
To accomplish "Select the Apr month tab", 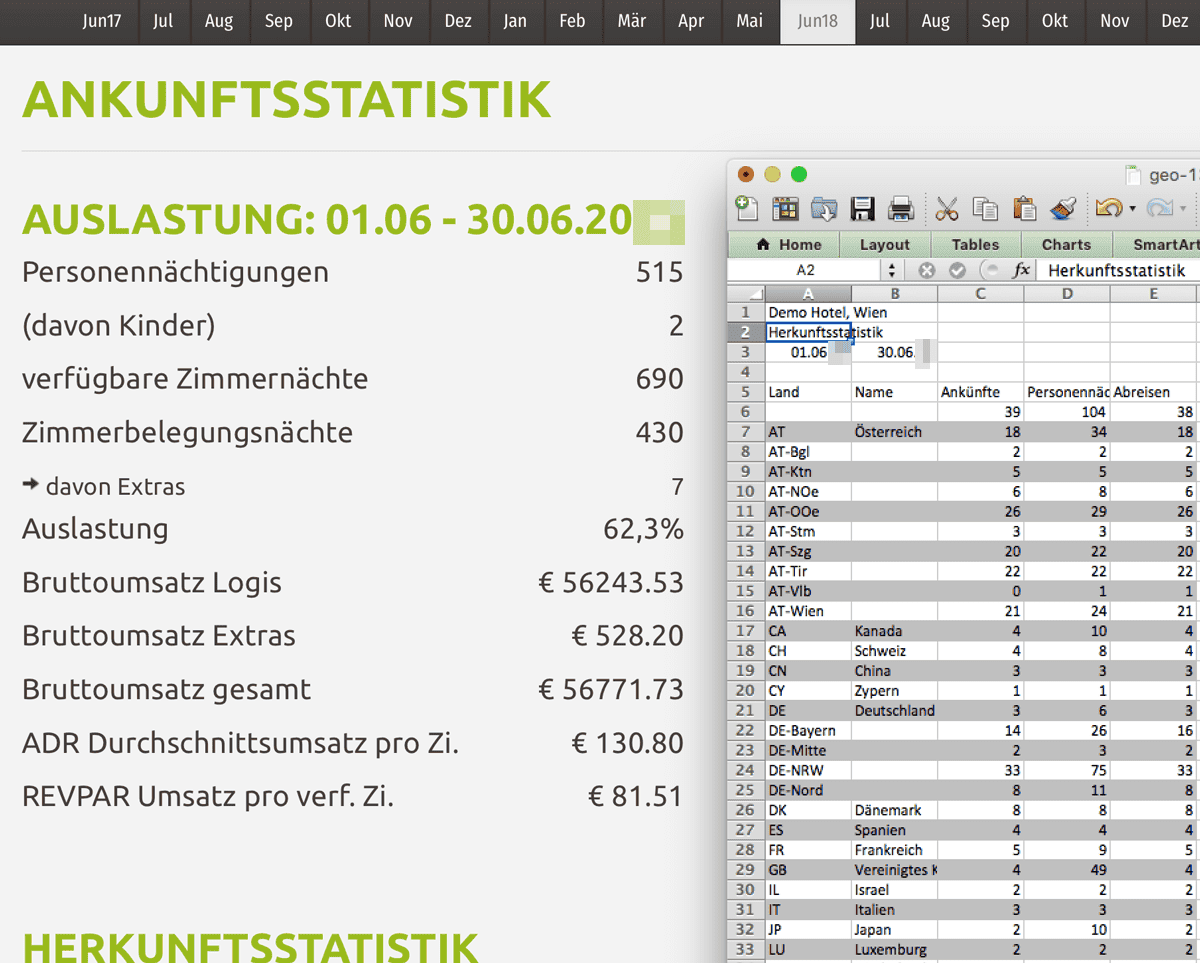I will [x=691, y=21].
